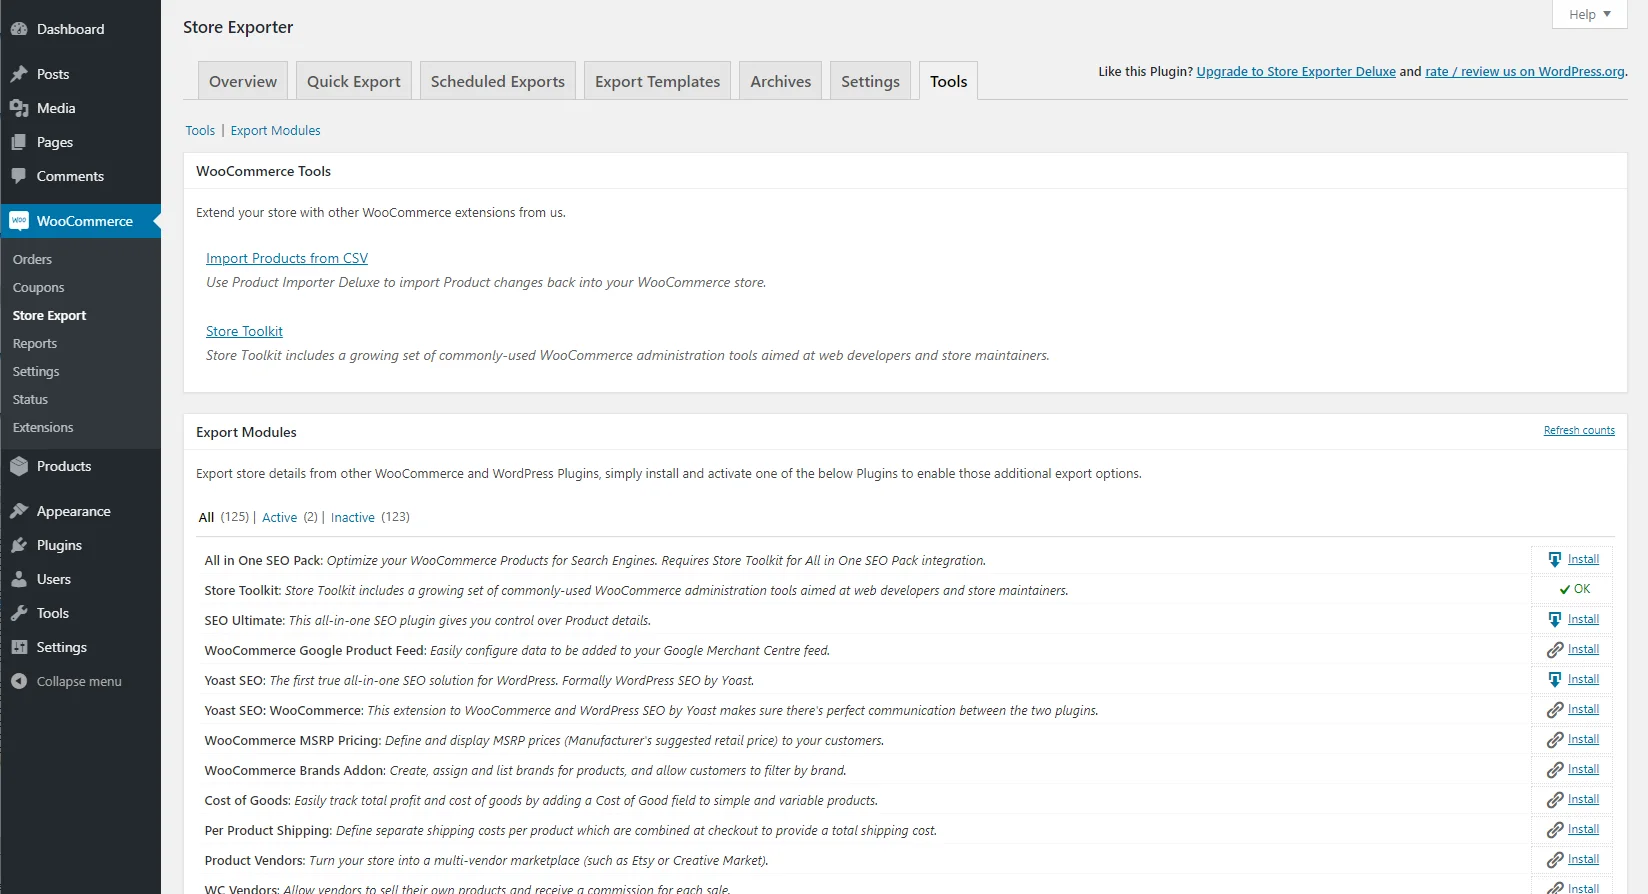Filter modules by Active
Viewport: 1648px width, 894px height.
pos(279,517)
